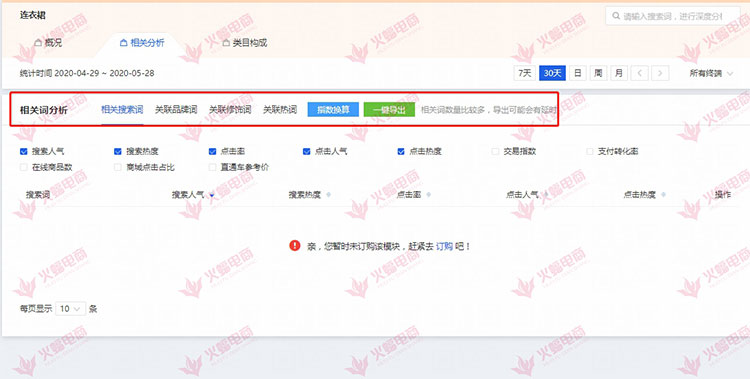Click the 搜索热度 column sort icon
This screenshot has width=750, height=379.
[328, 195]
